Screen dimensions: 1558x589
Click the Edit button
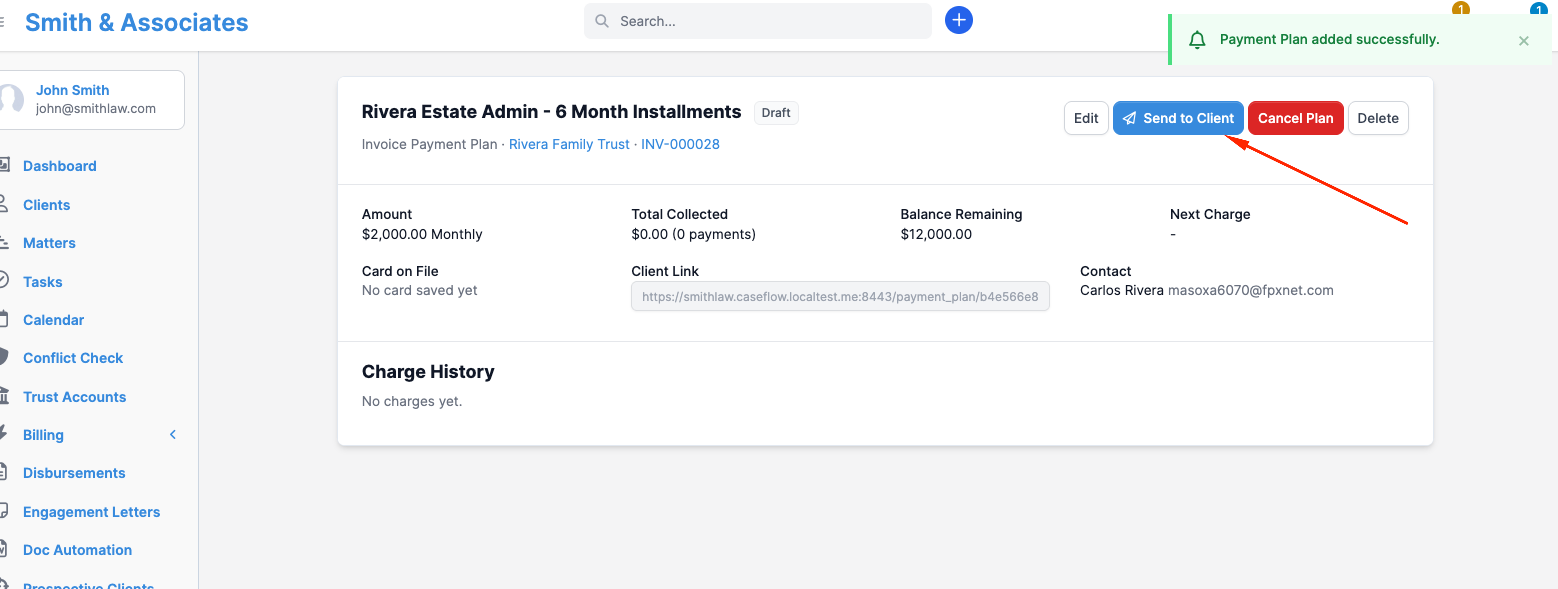click(1086, 118)
